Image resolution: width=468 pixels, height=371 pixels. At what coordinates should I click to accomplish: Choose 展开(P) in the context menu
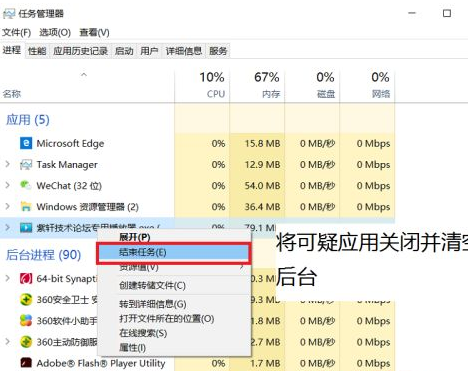[x=174, y=237]
